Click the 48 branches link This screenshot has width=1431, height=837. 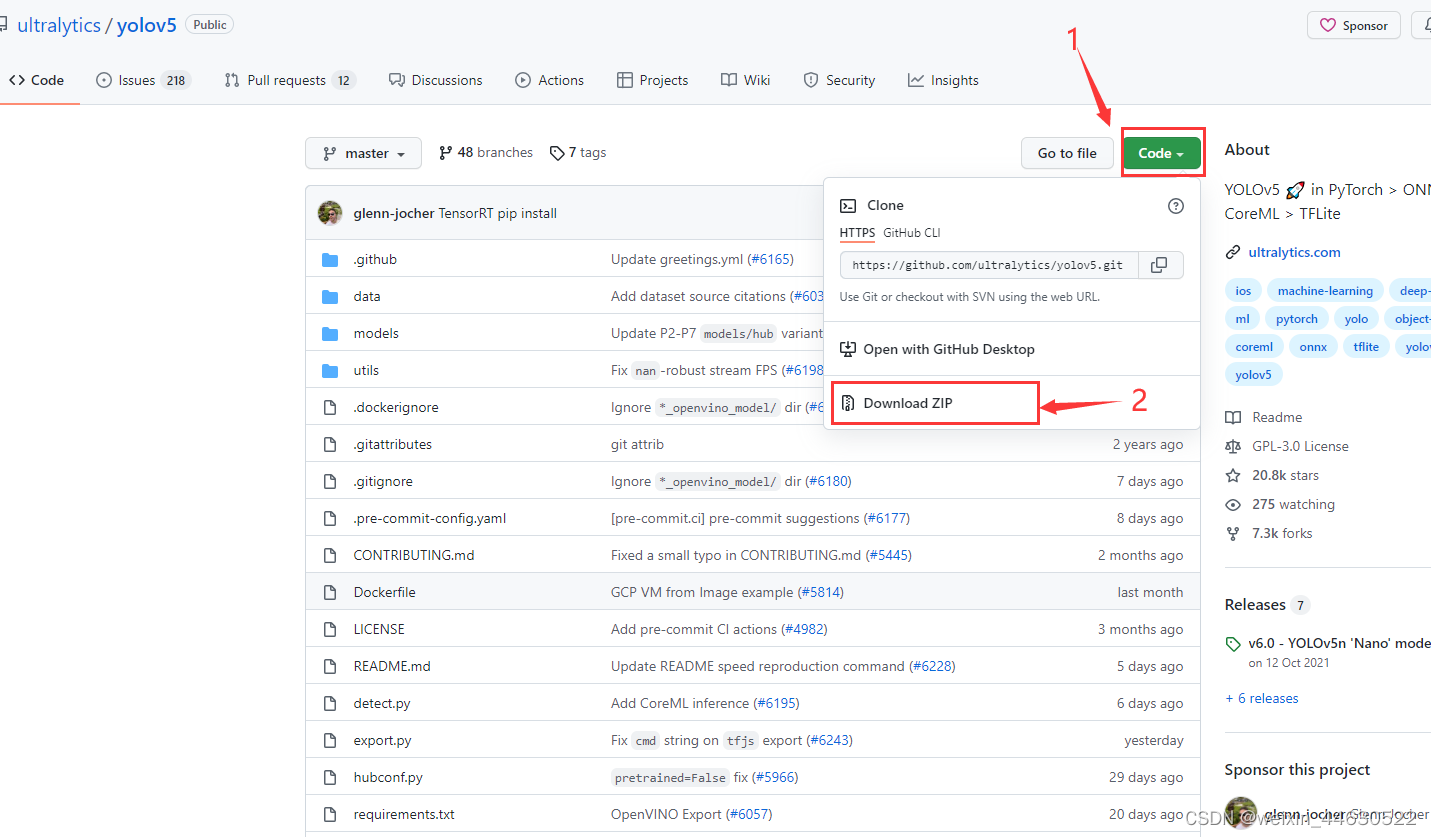pos(486,153)
